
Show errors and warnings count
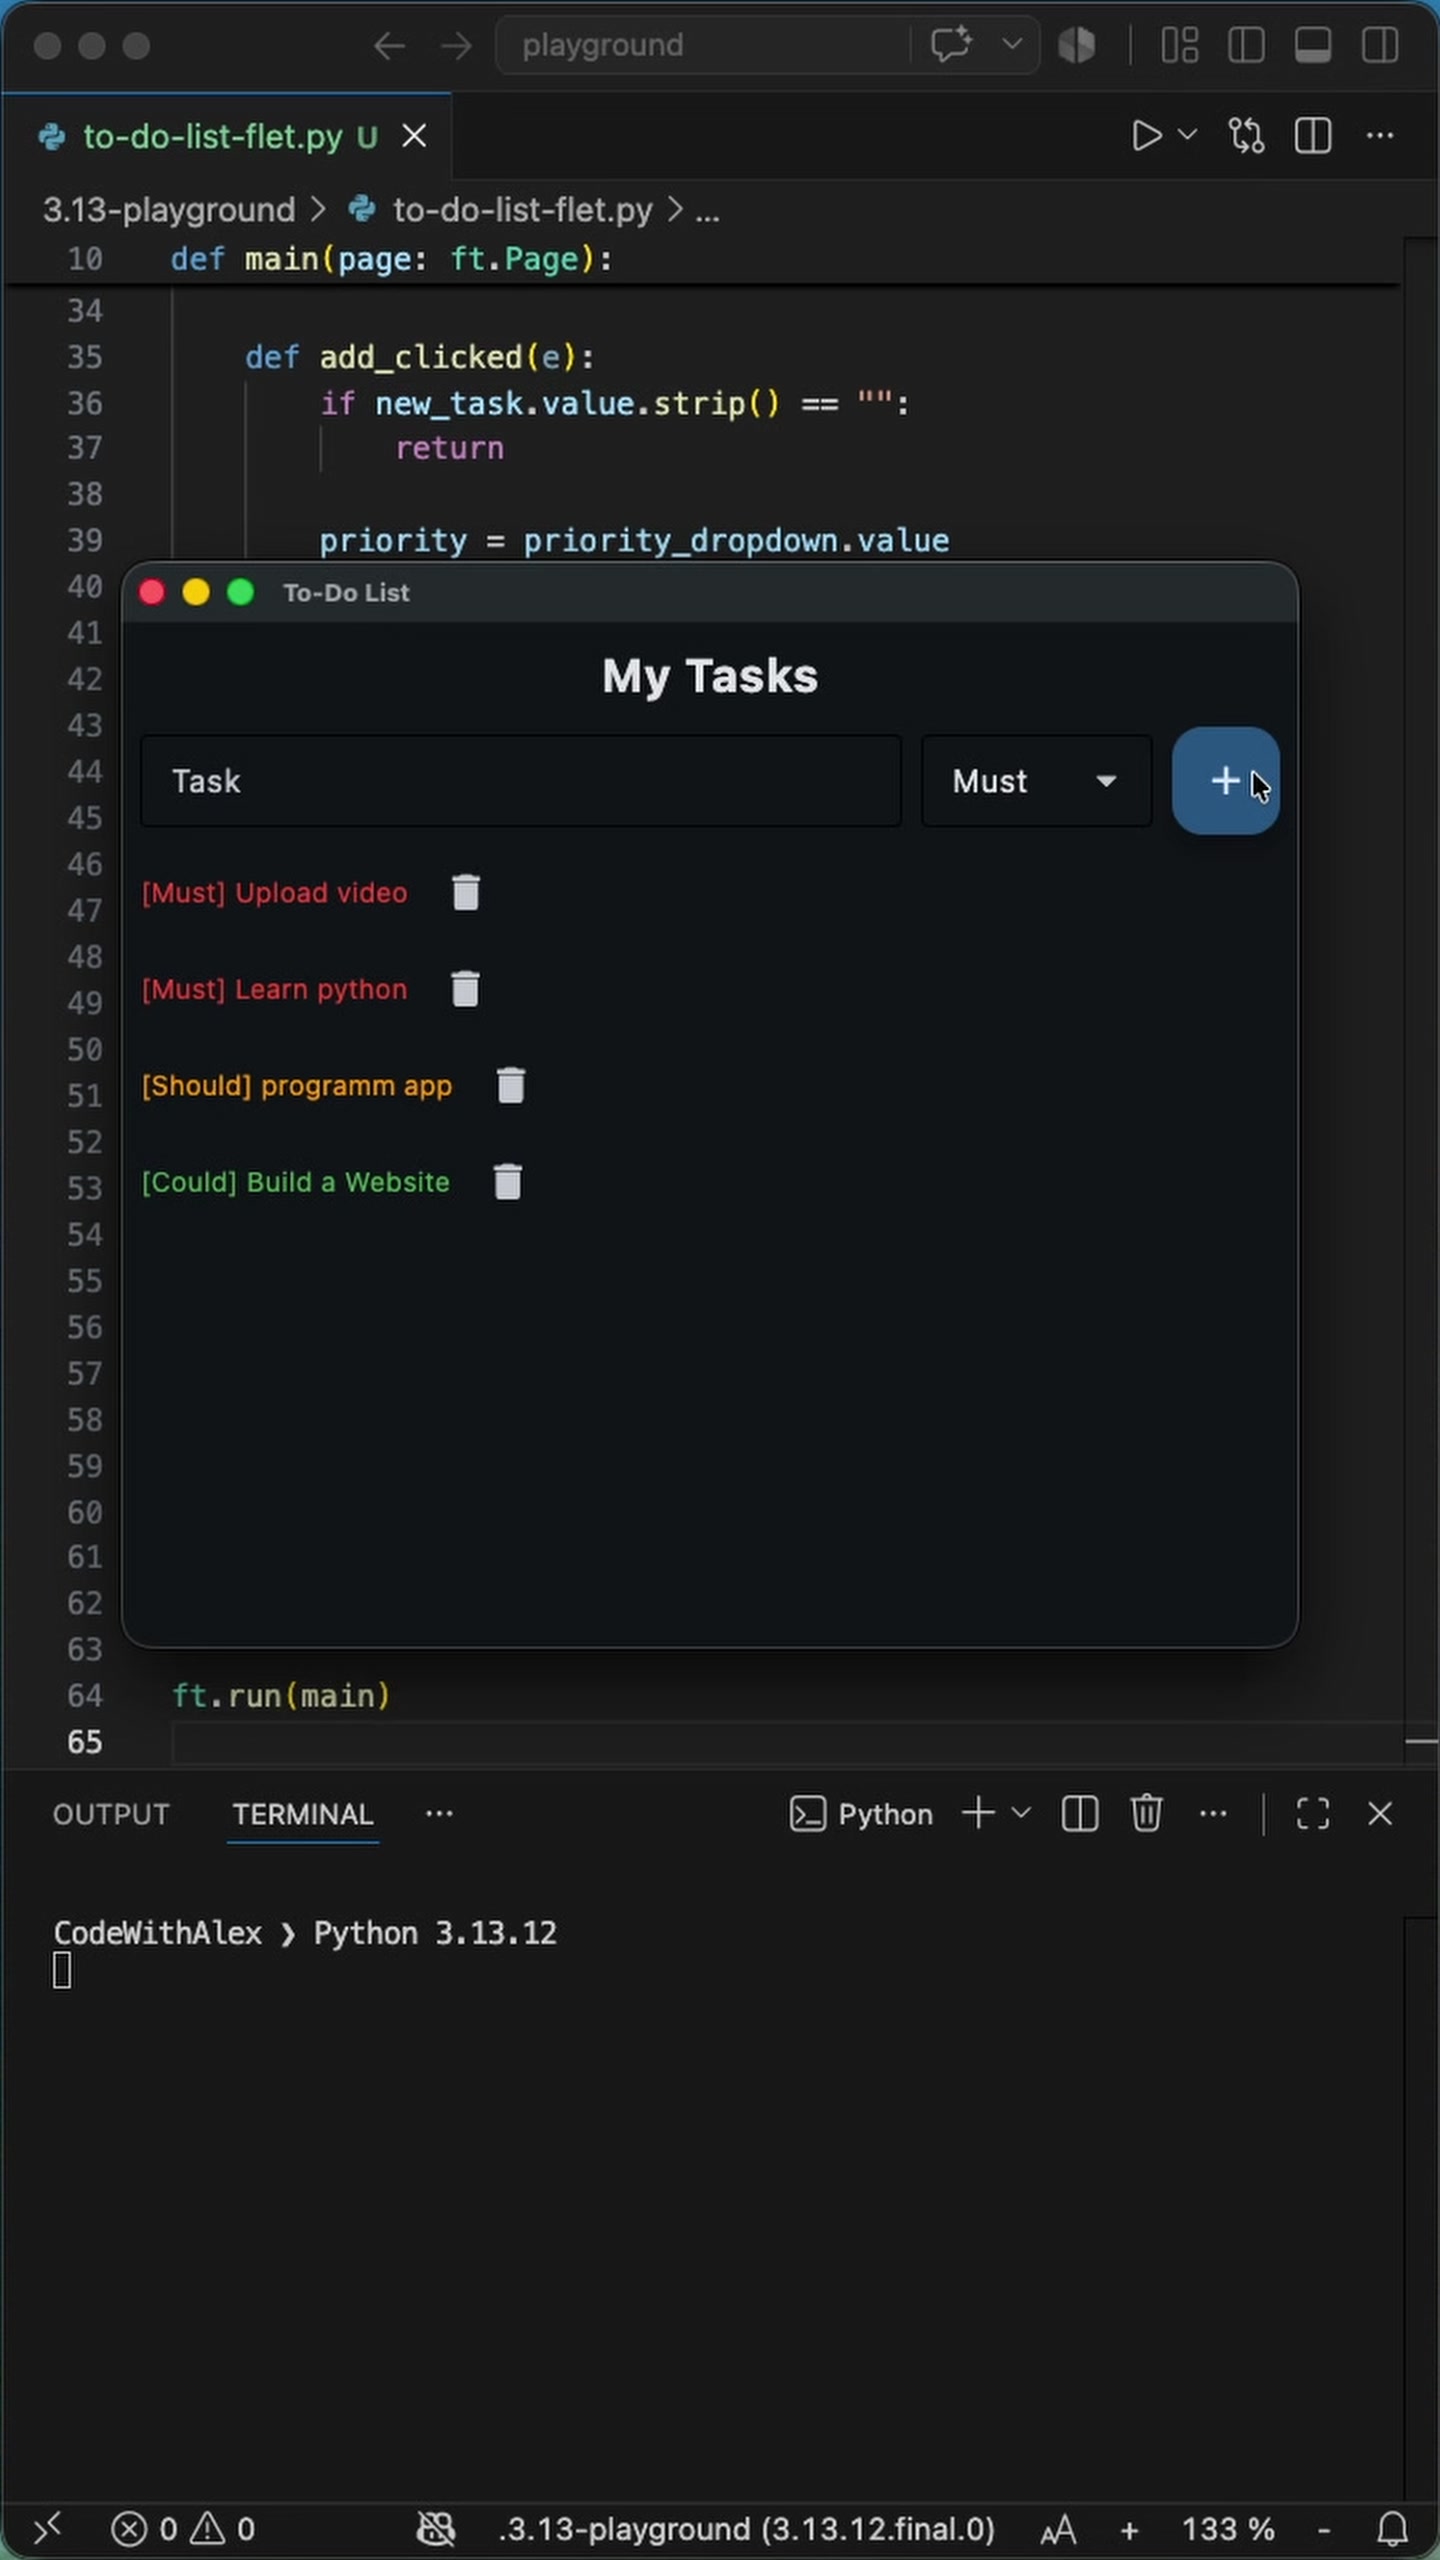[183, 2529]
